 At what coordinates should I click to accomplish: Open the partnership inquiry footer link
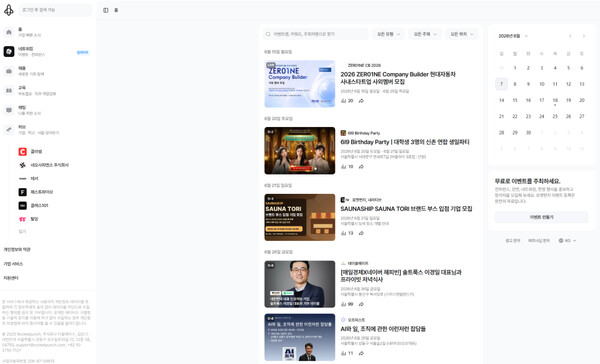pyautogui.click(x=539, y=241)
